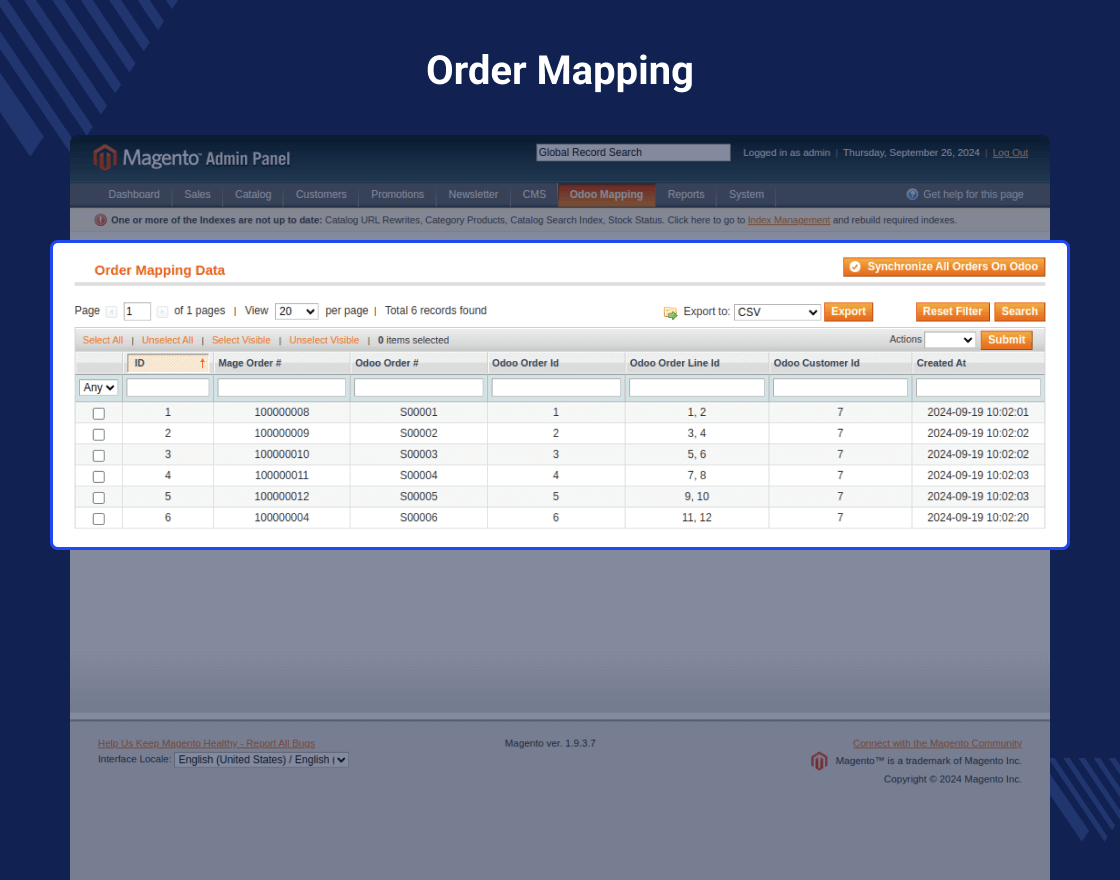This screenshot has height=880, width=1120.
Task: Click Synchronize All Orders On Odoo
Action: coord(944,266)
